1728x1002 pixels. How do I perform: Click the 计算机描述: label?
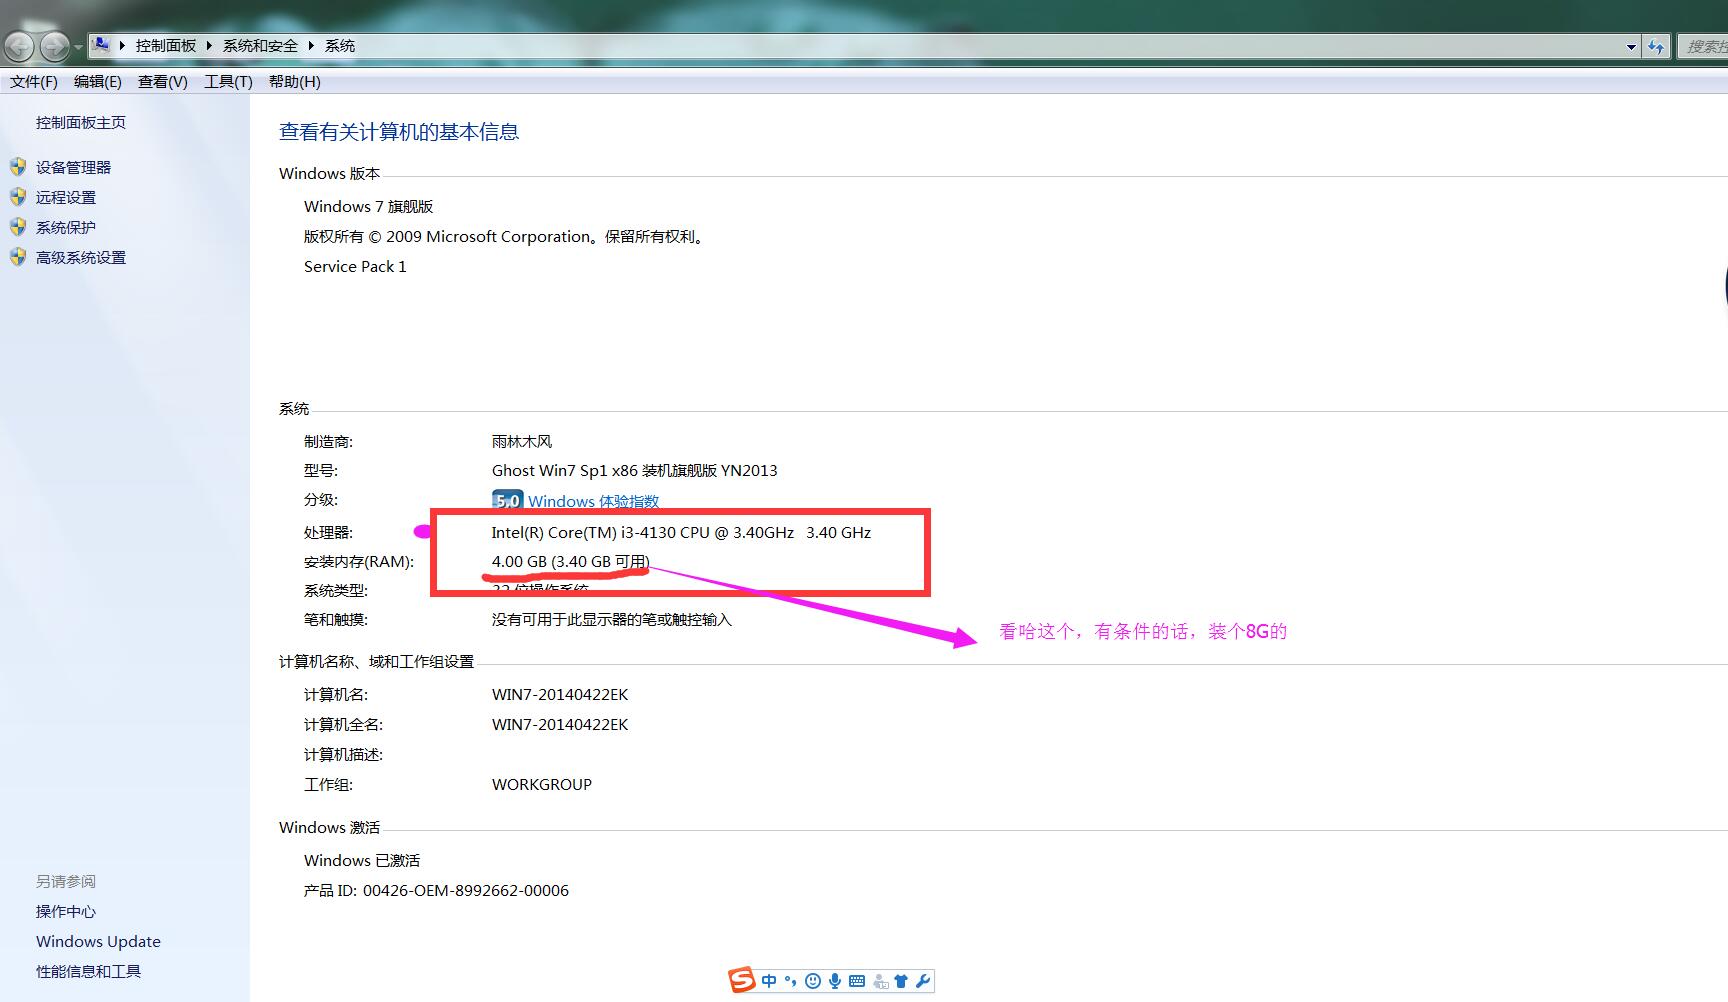tap(343, 755)
